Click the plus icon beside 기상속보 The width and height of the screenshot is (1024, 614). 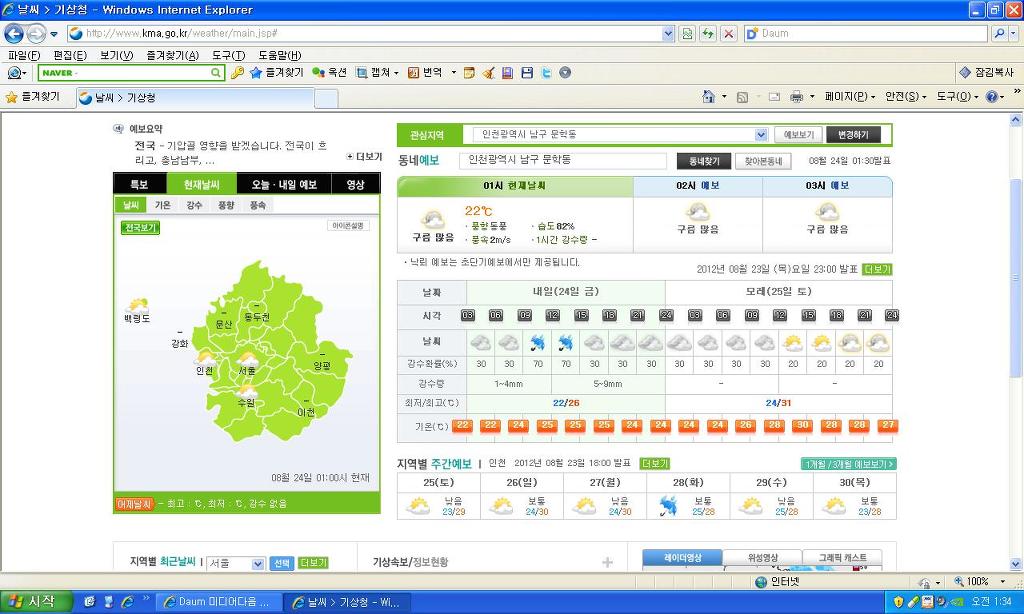(x=607, y=562)
